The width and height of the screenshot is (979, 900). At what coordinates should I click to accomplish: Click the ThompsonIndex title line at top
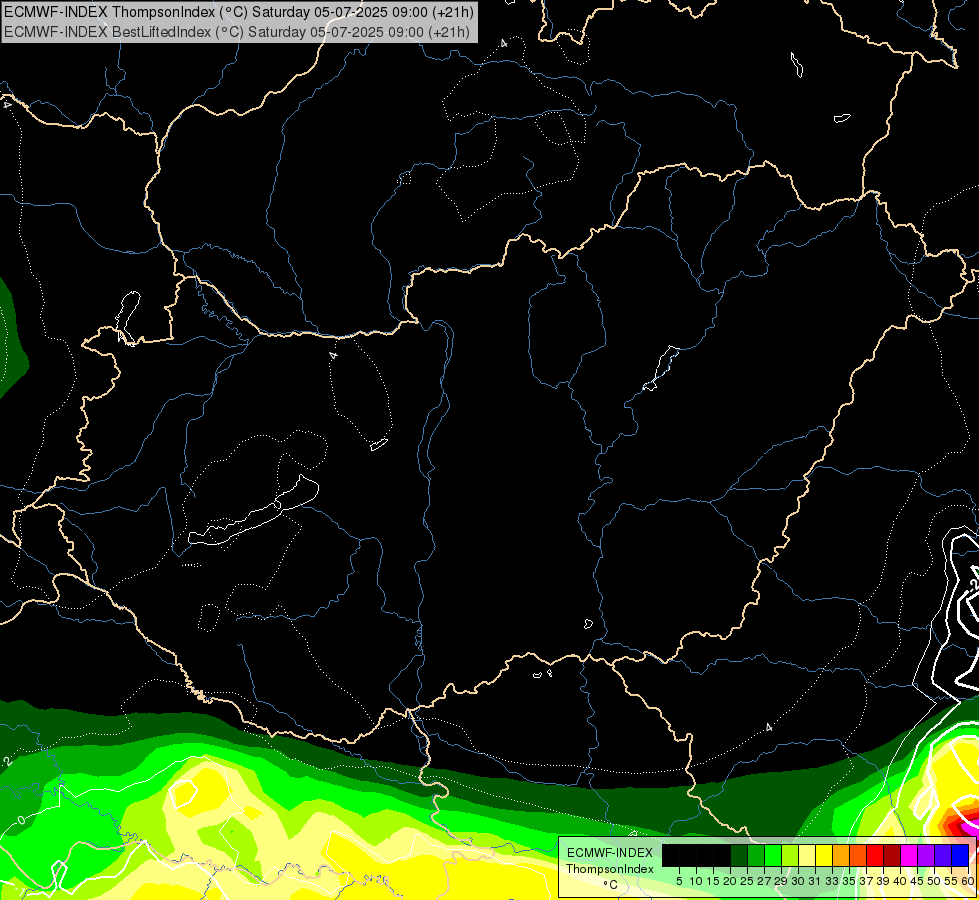239,12
